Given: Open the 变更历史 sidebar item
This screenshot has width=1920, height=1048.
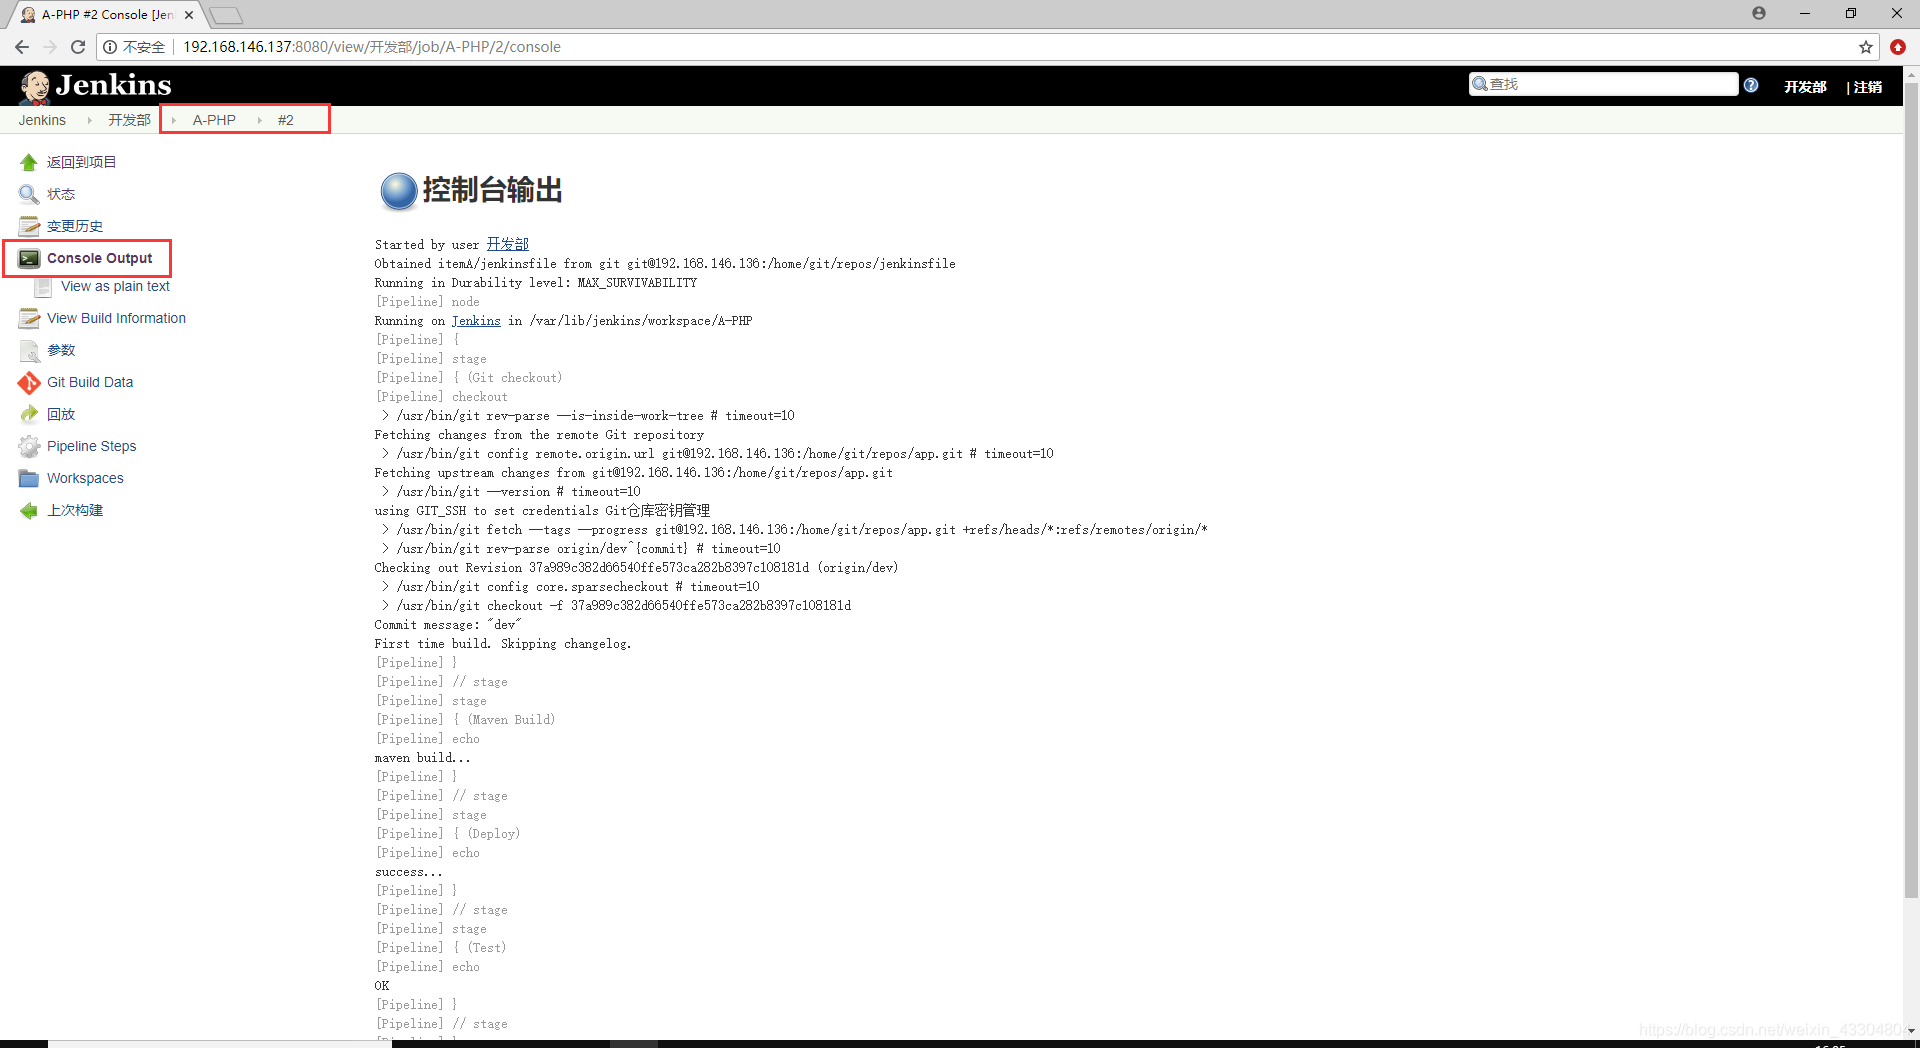Looking at the screenshot, I should pos(75,226).
